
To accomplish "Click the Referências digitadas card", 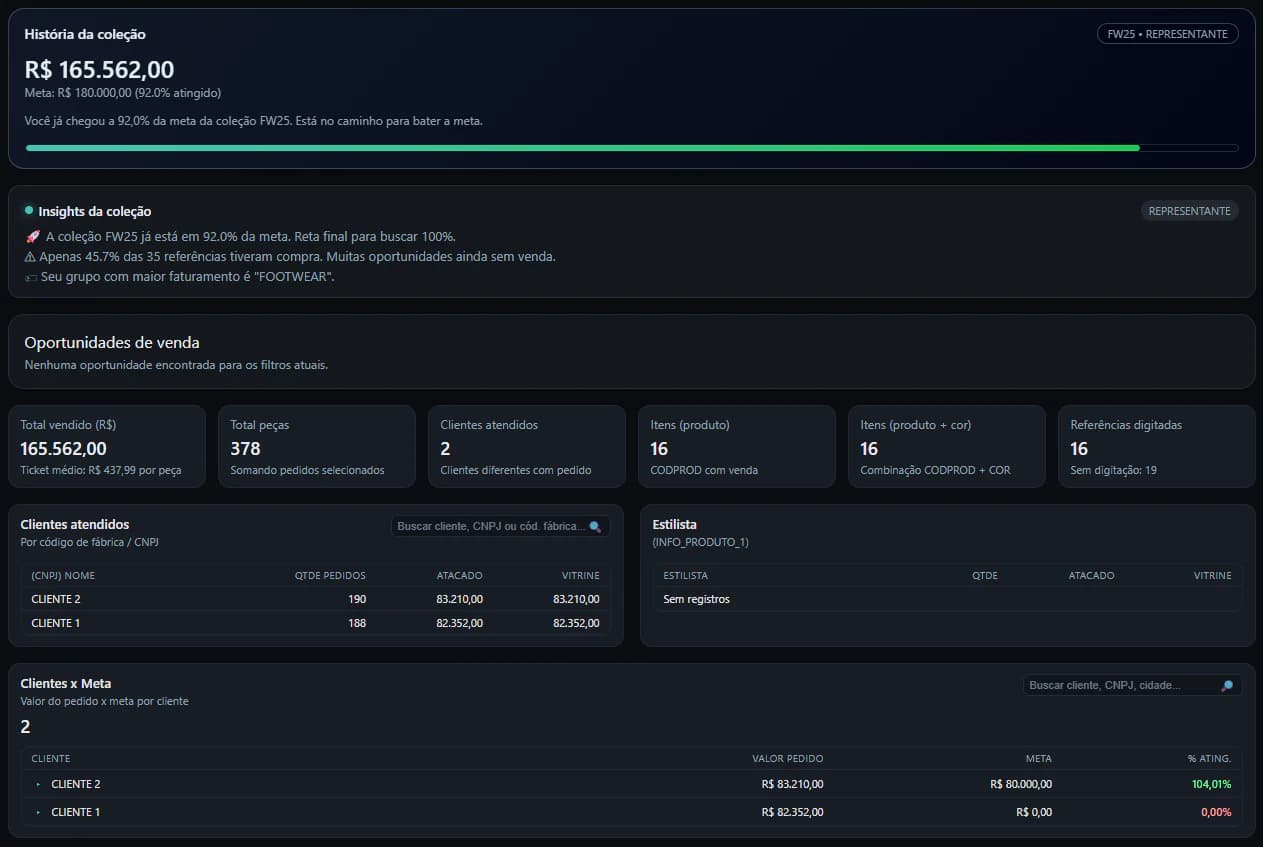I will 1157,446.
